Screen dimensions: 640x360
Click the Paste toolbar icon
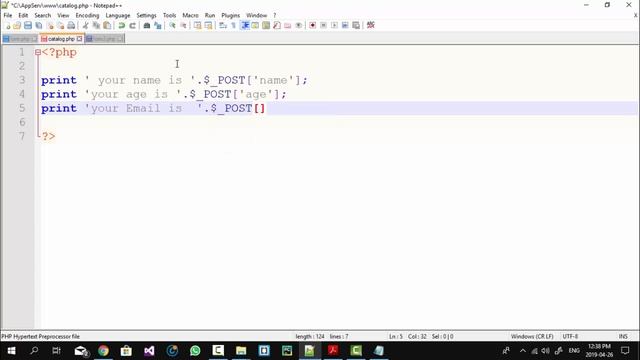pos(107,25)
